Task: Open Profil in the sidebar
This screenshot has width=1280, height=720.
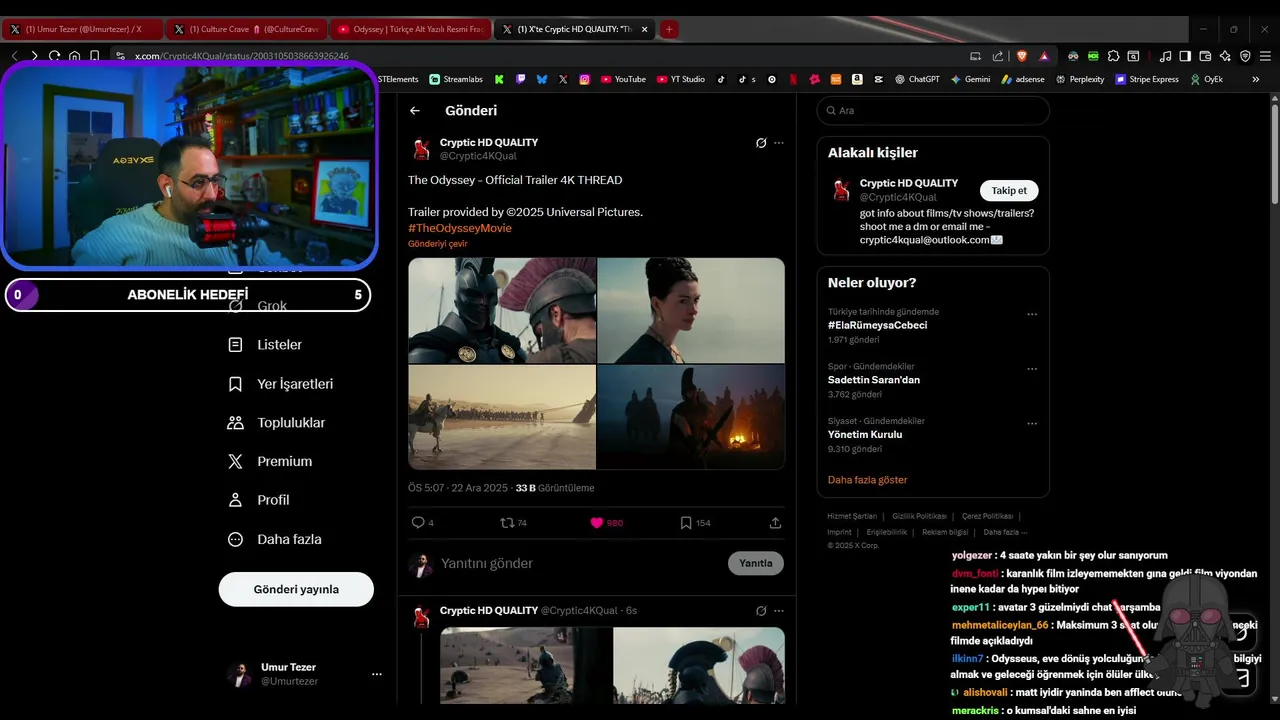Action: click(x=259, y=500)
